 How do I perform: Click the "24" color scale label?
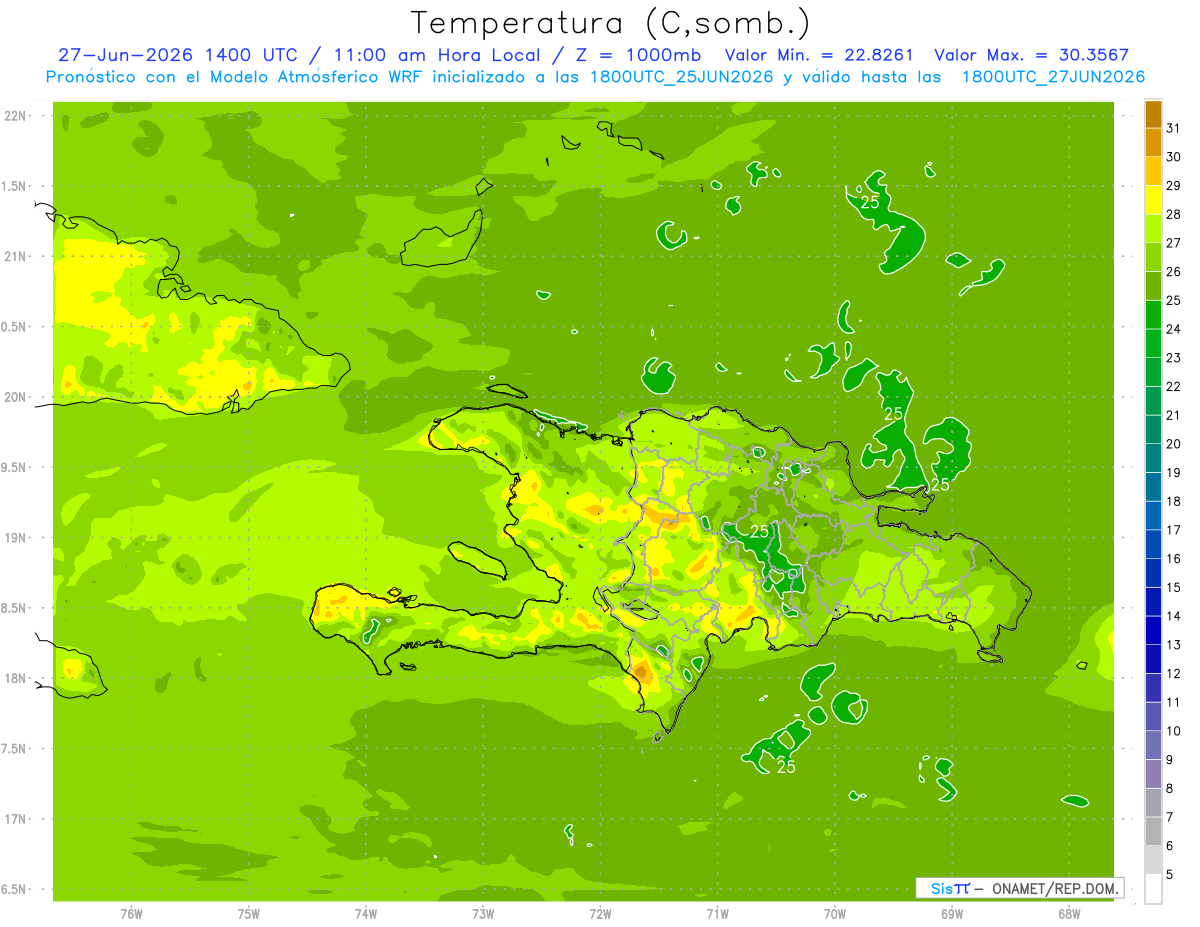[x=1174, y=328]
